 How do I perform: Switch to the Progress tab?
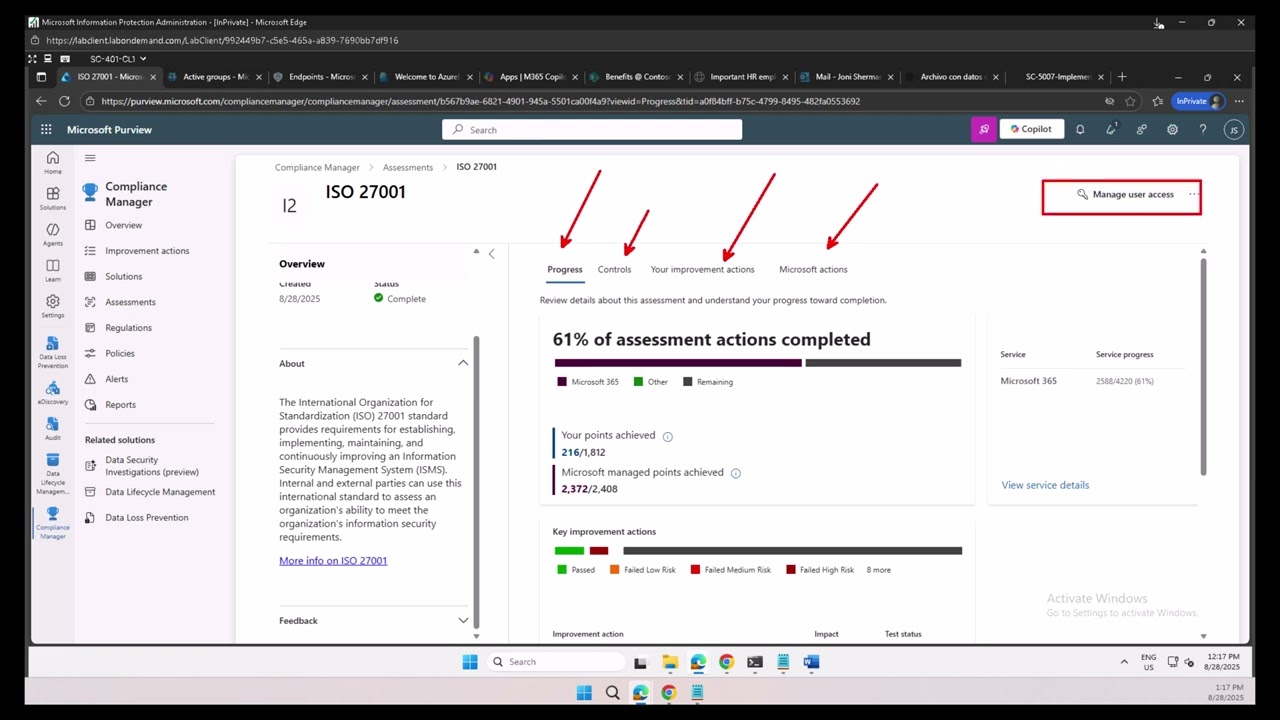tap(565, 269)
